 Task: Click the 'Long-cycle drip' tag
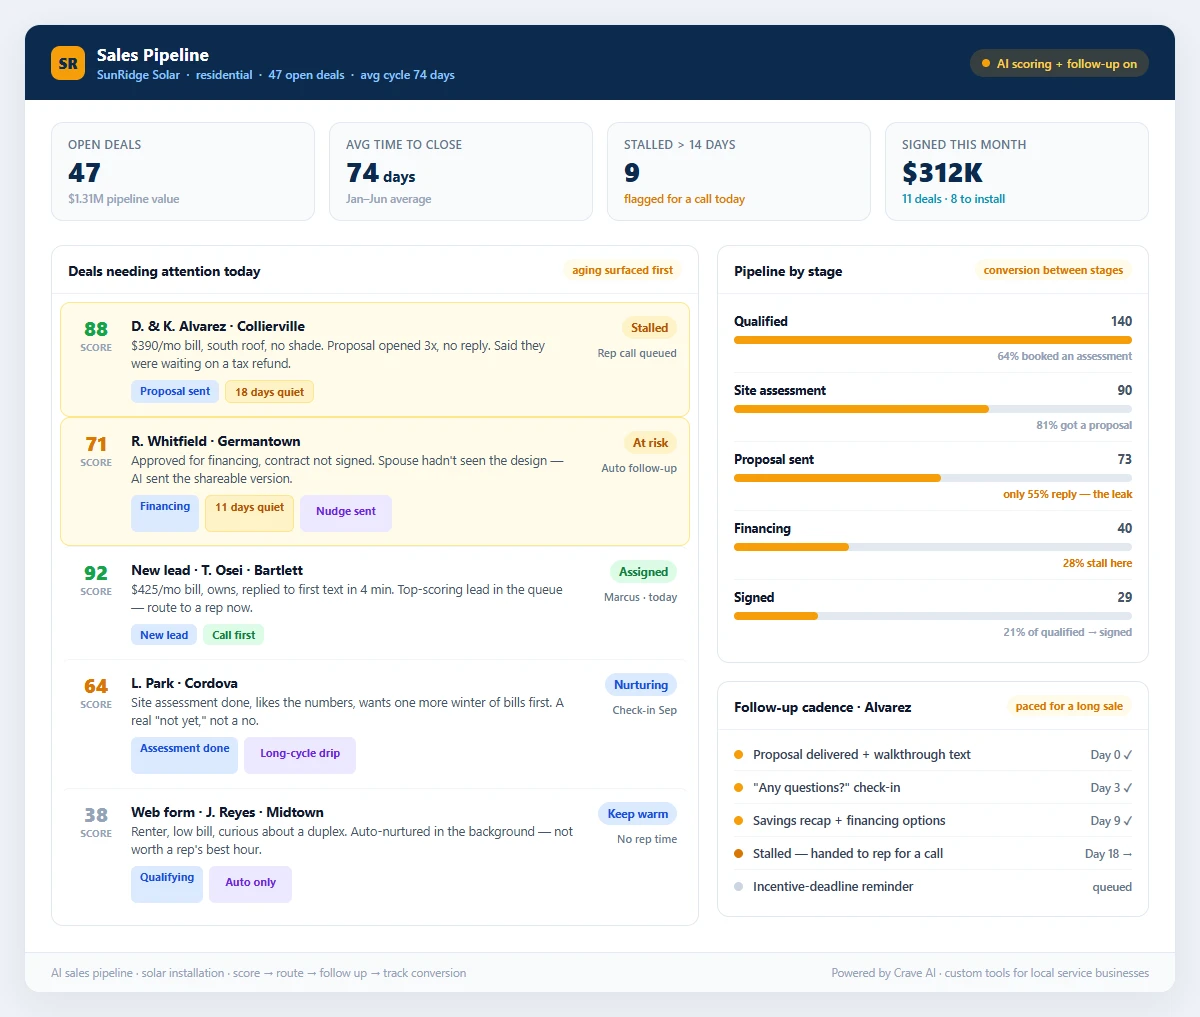coord(300,755)
